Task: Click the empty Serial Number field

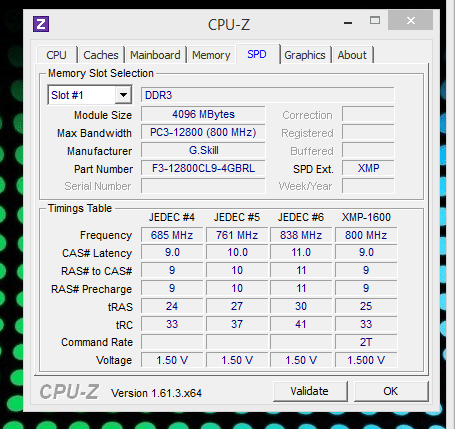Action: click(203, 186)
